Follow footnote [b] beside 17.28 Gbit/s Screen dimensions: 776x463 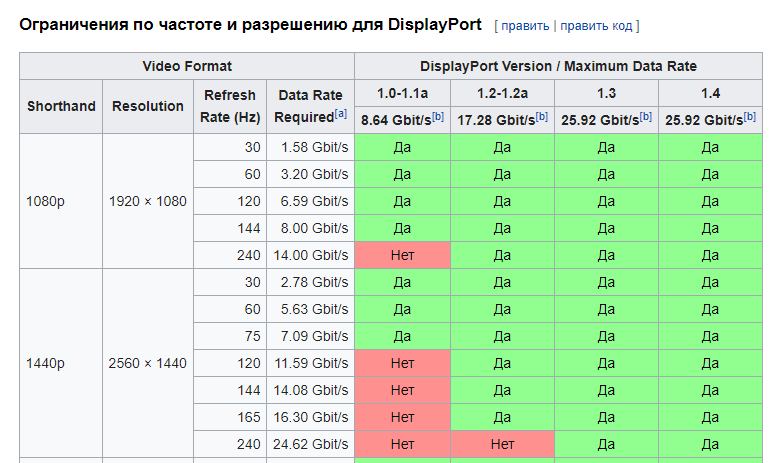click(x=542, y=116)
